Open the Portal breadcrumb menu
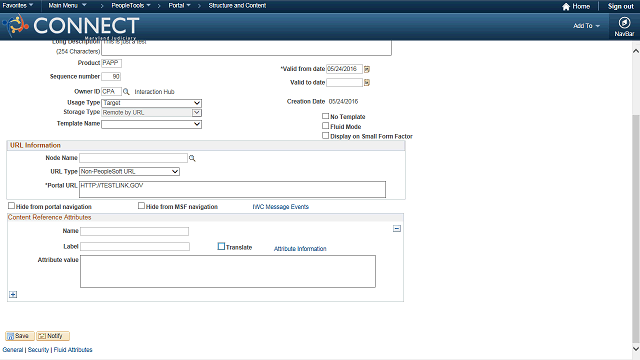Screen dimensions: 640x360 coord(180,6)
